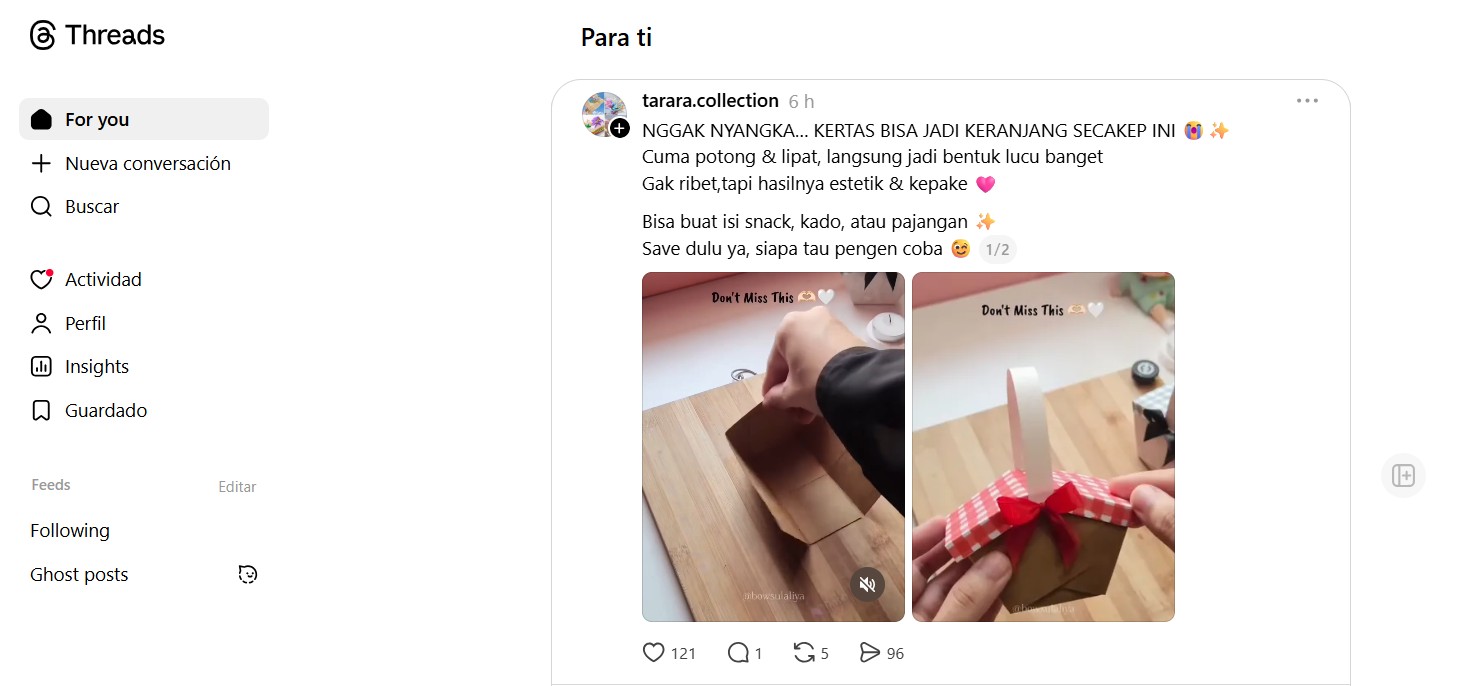Click the Threads logo icon
The height and width of the screenshot is (686, 1467).
(42, 35)
